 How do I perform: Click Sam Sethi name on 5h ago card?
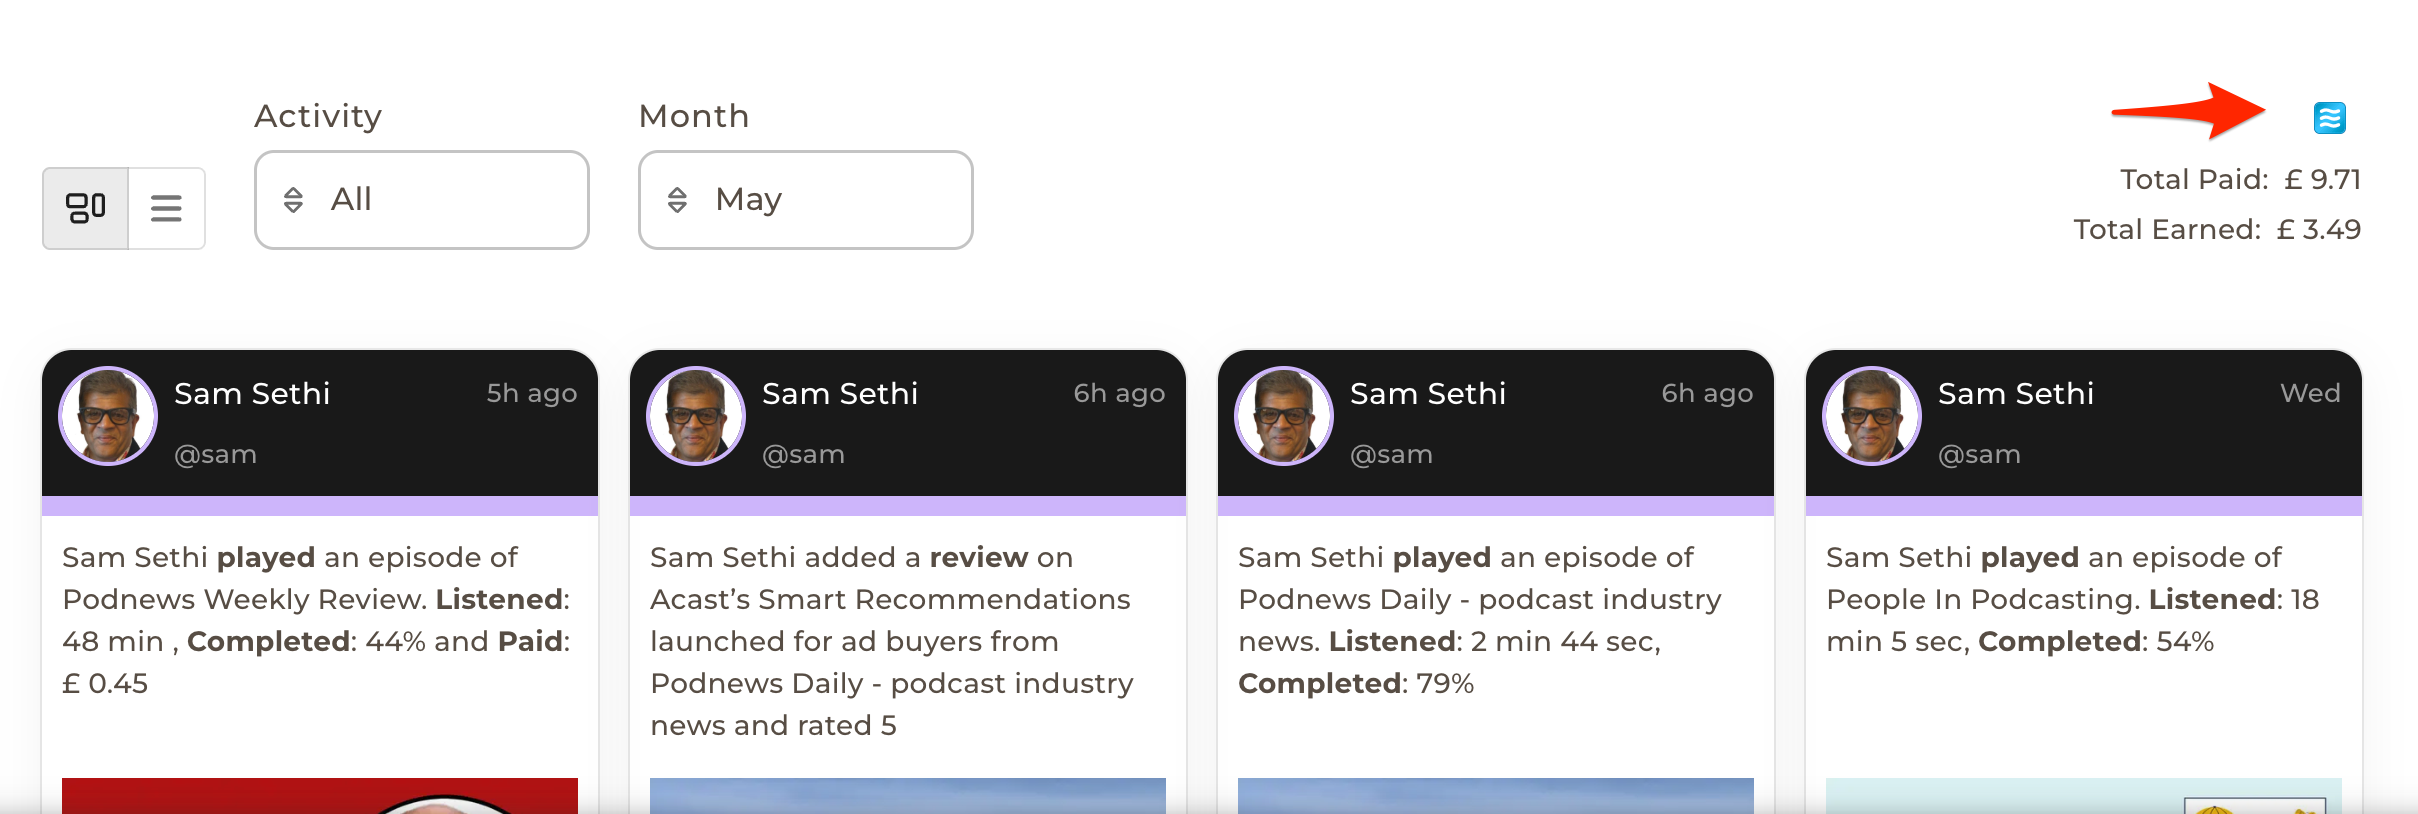point(252,393)
